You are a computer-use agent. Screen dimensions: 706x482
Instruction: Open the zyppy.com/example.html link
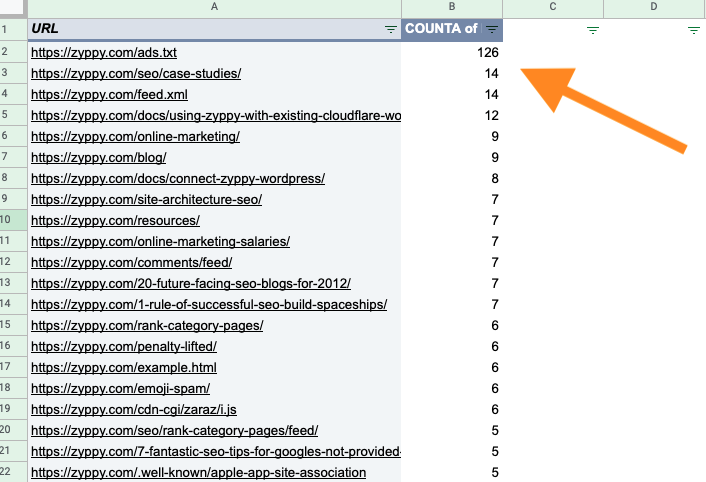(x=124, y=368)
